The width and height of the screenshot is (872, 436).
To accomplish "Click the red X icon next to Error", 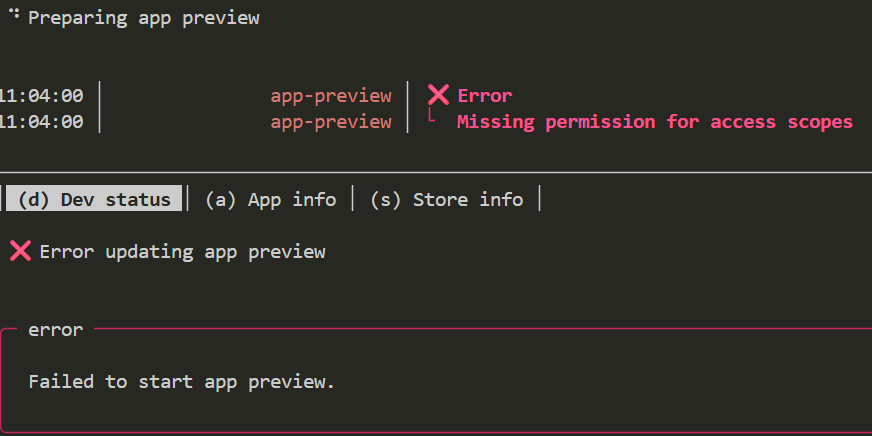I will pos(438,95).
